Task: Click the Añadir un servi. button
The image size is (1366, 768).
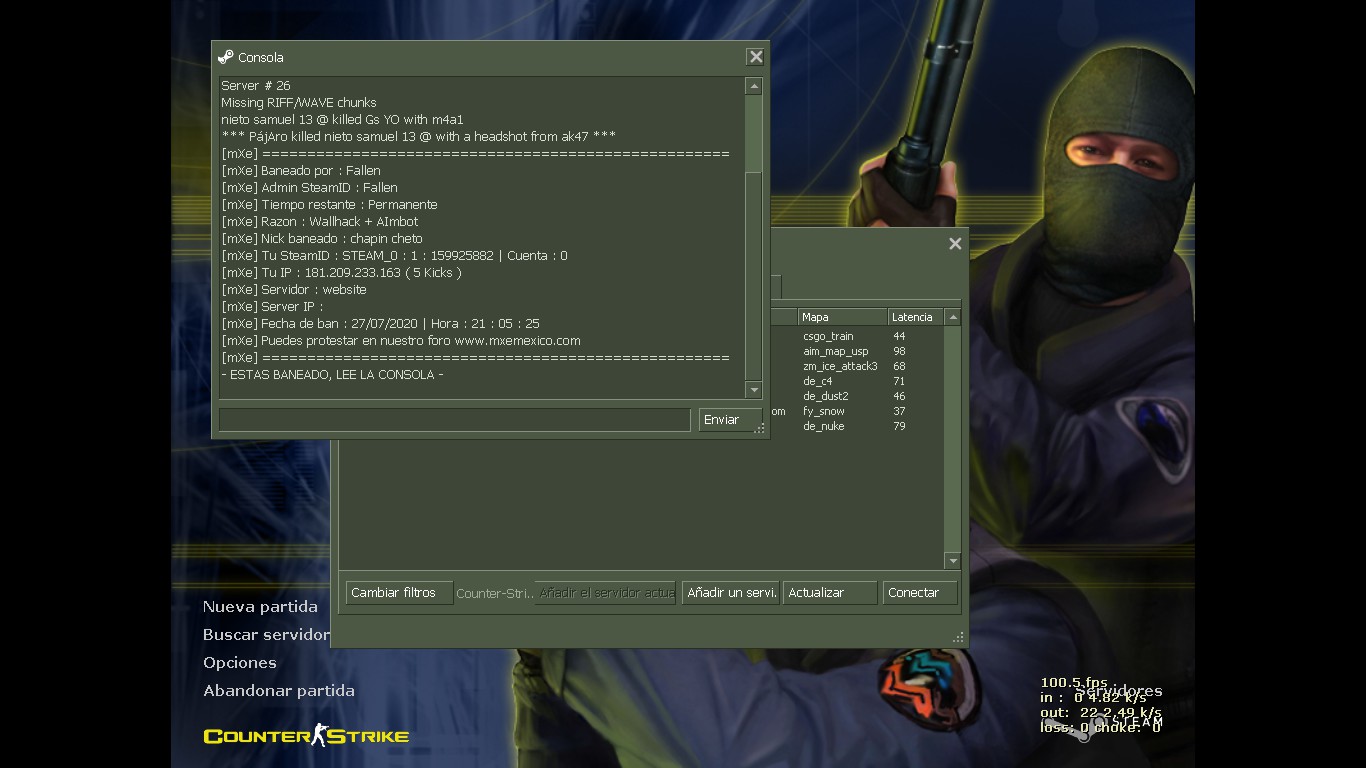Action: 731,593
